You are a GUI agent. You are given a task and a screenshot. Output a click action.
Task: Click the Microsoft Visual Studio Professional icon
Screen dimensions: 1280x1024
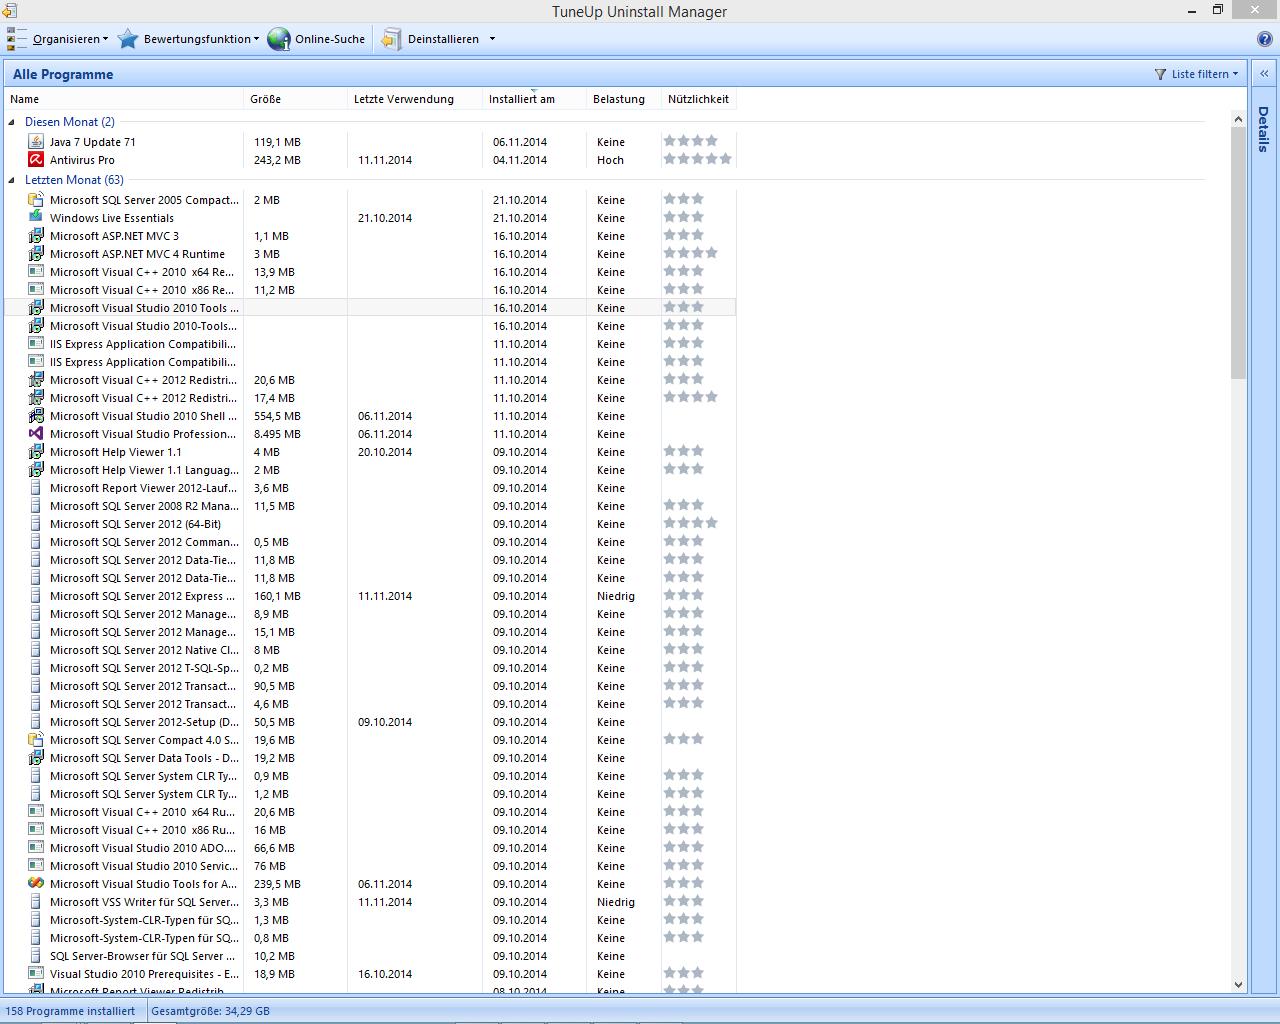click(36, 434)
